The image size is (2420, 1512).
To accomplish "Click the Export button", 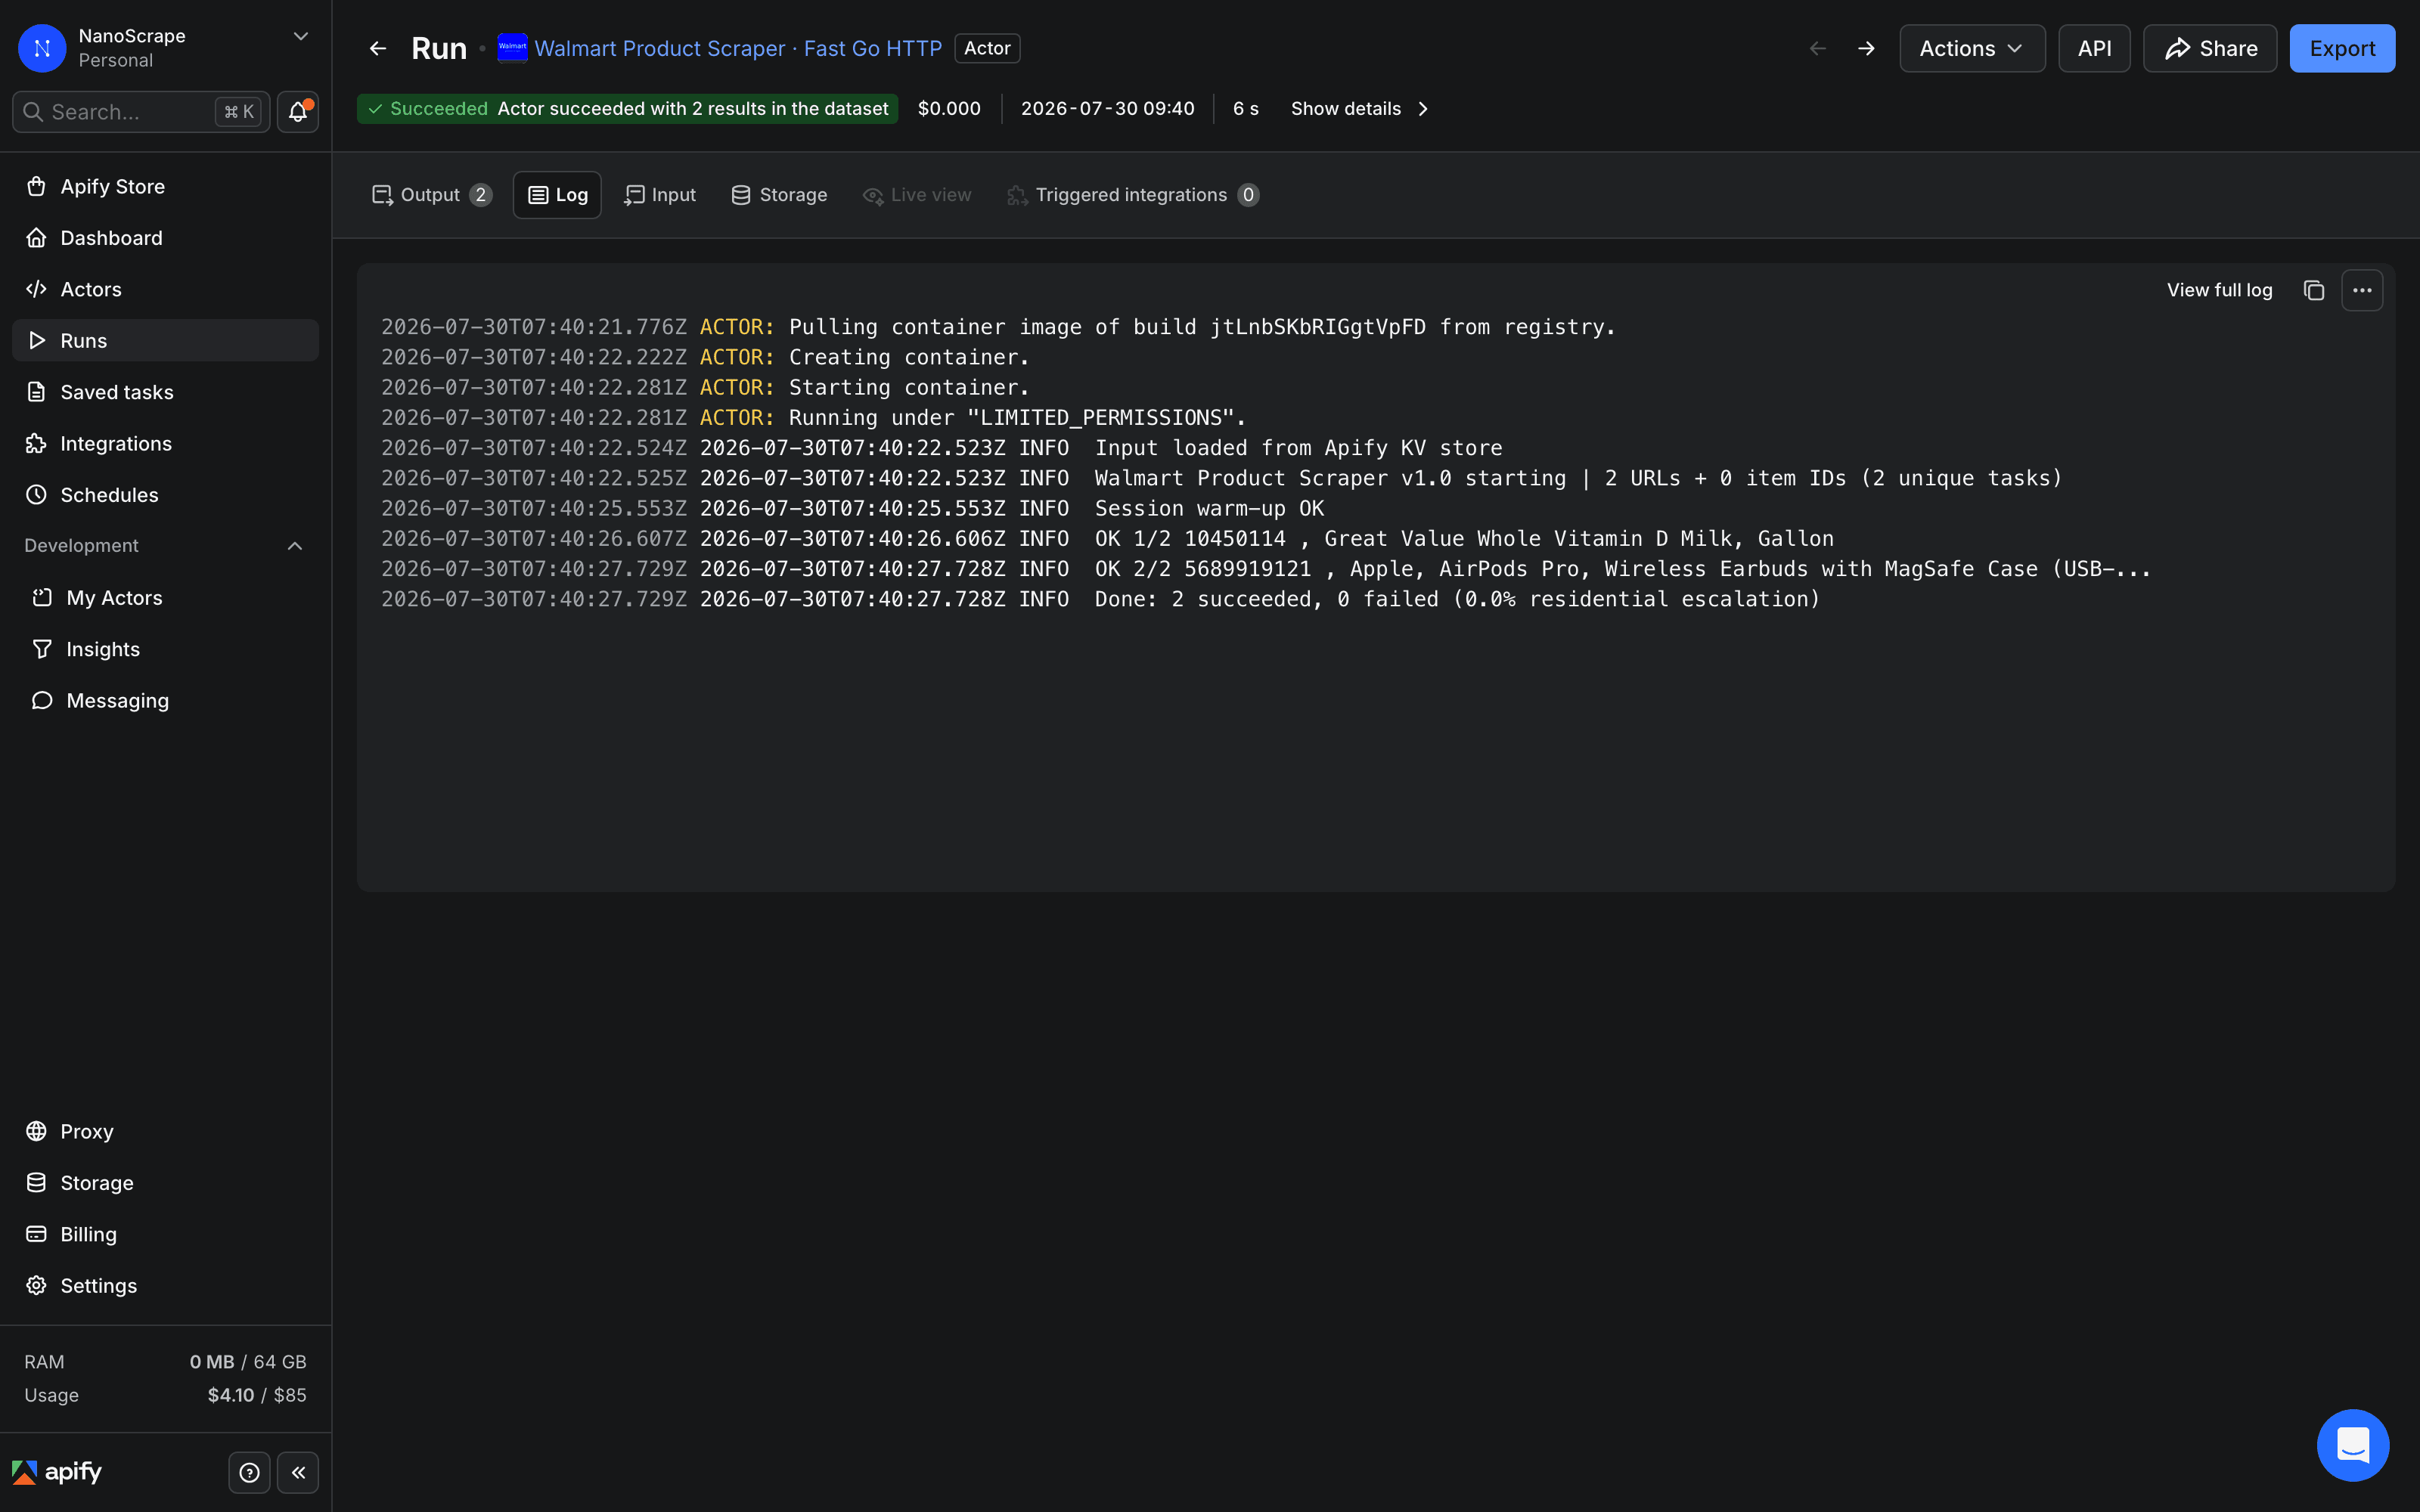I will (2342, 48).
